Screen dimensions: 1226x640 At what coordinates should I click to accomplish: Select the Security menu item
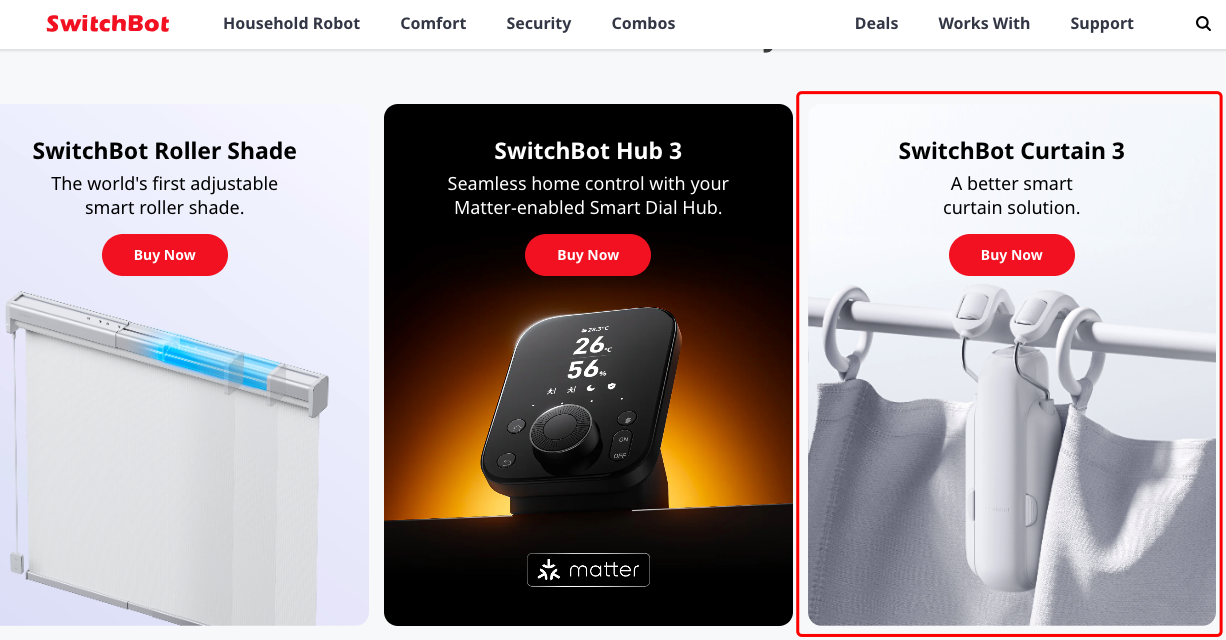pyautogui.click(x=538, y=23)
